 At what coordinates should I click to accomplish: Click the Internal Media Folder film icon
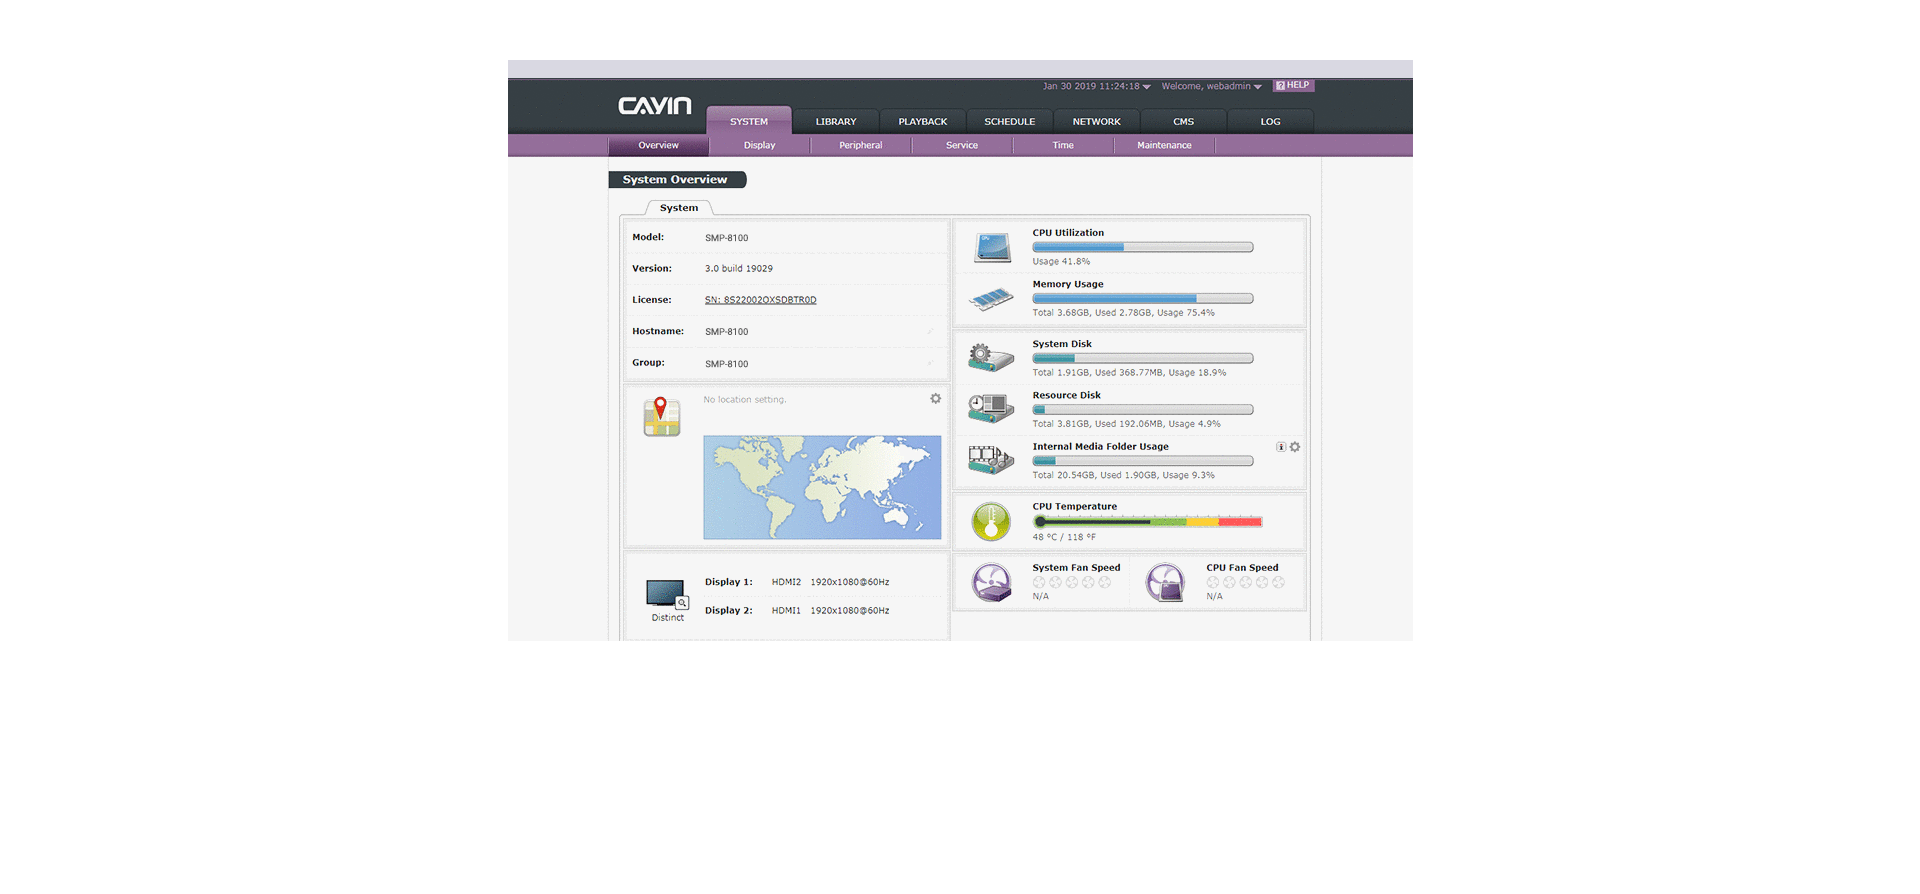991,460
